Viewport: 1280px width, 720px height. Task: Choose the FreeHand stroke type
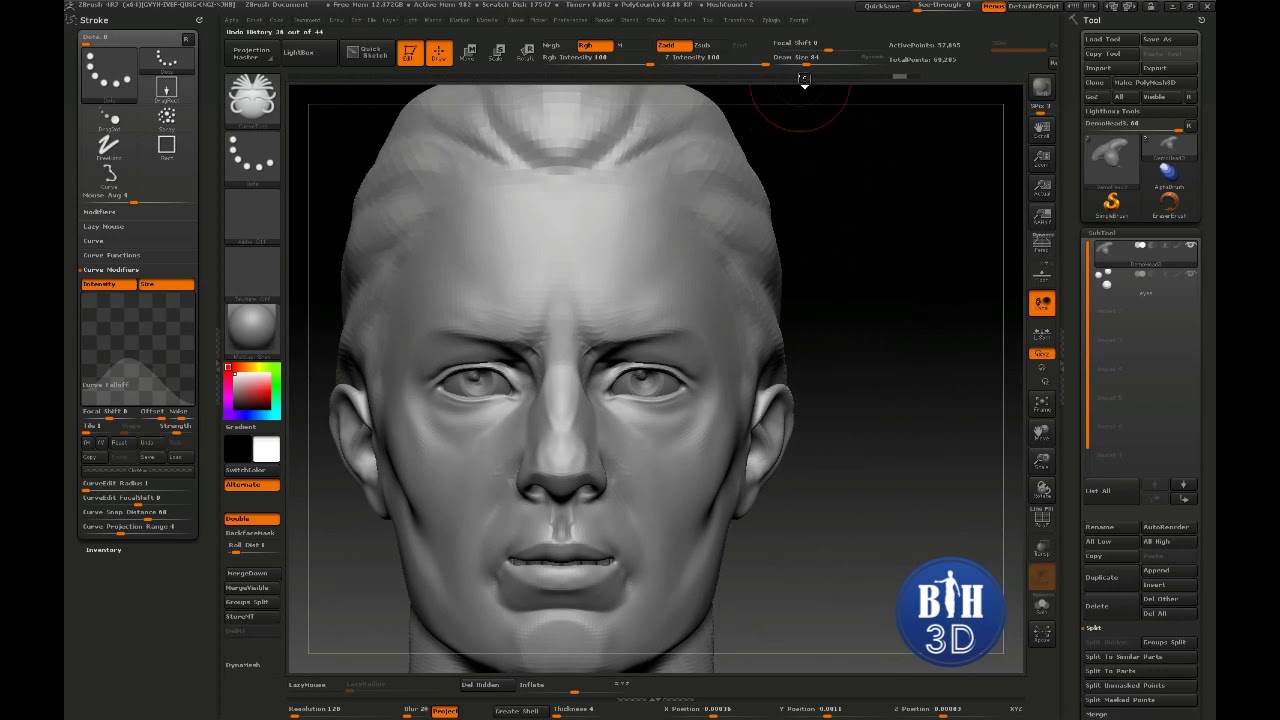click(x=109, y=148)
